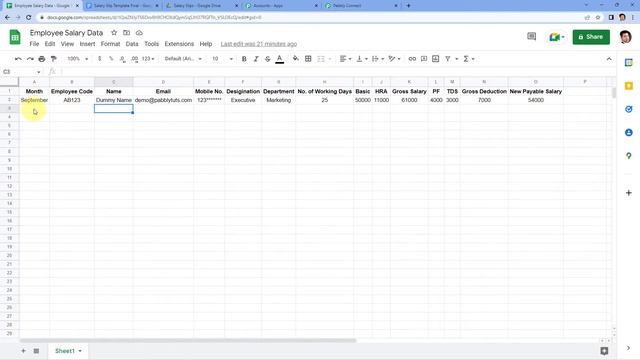Open the text rotation dropdown
Screen dimensions: 640x360
[394, 59]
